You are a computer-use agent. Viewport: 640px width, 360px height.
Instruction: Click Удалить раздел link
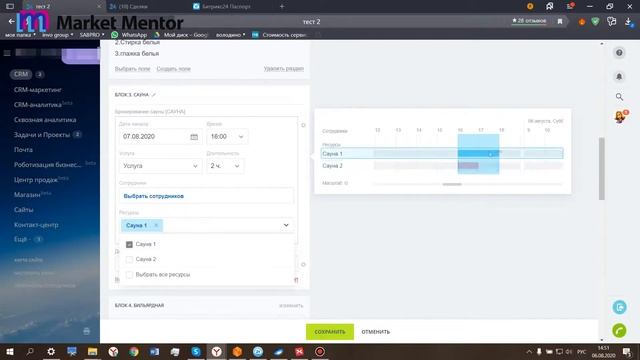point(284,69)
